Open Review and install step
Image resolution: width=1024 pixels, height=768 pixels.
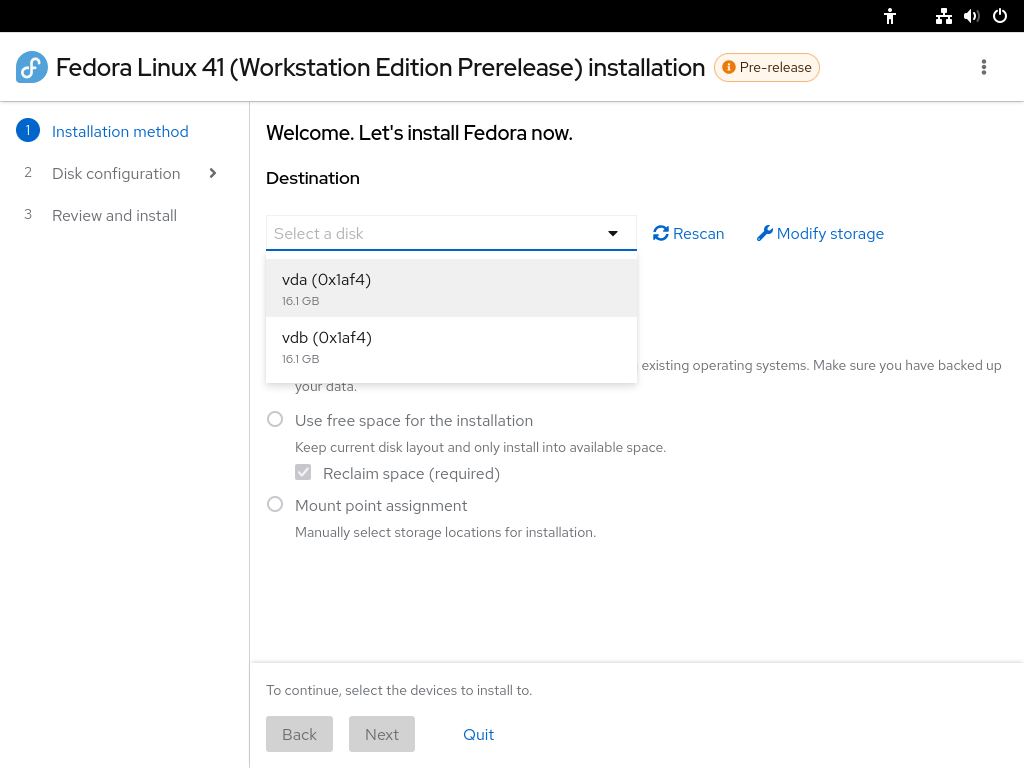pos(114,216)
